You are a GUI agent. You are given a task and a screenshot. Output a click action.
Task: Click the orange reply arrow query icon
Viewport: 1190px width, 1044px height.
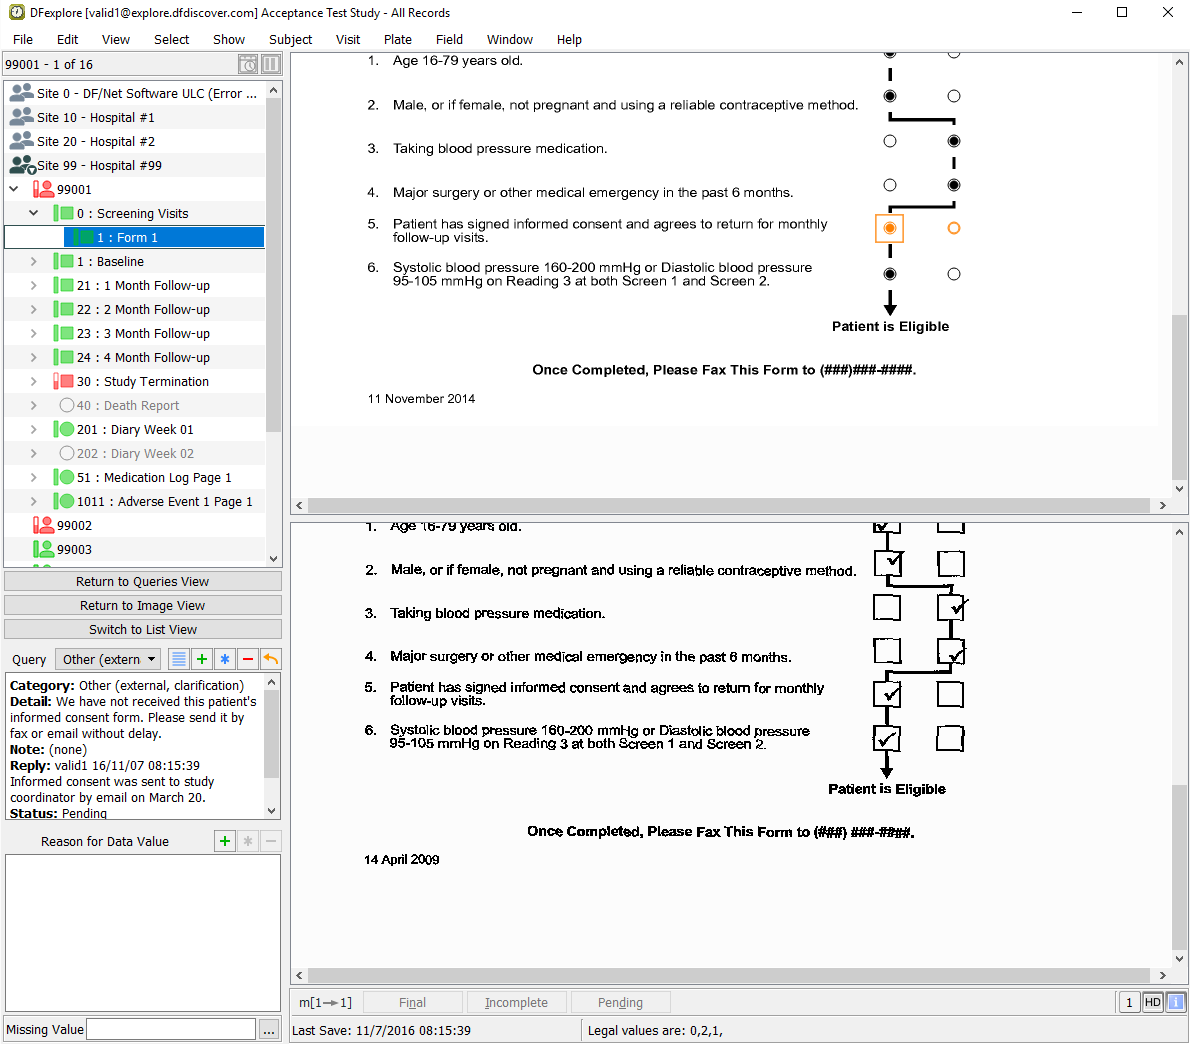click(x=271, y=659)
